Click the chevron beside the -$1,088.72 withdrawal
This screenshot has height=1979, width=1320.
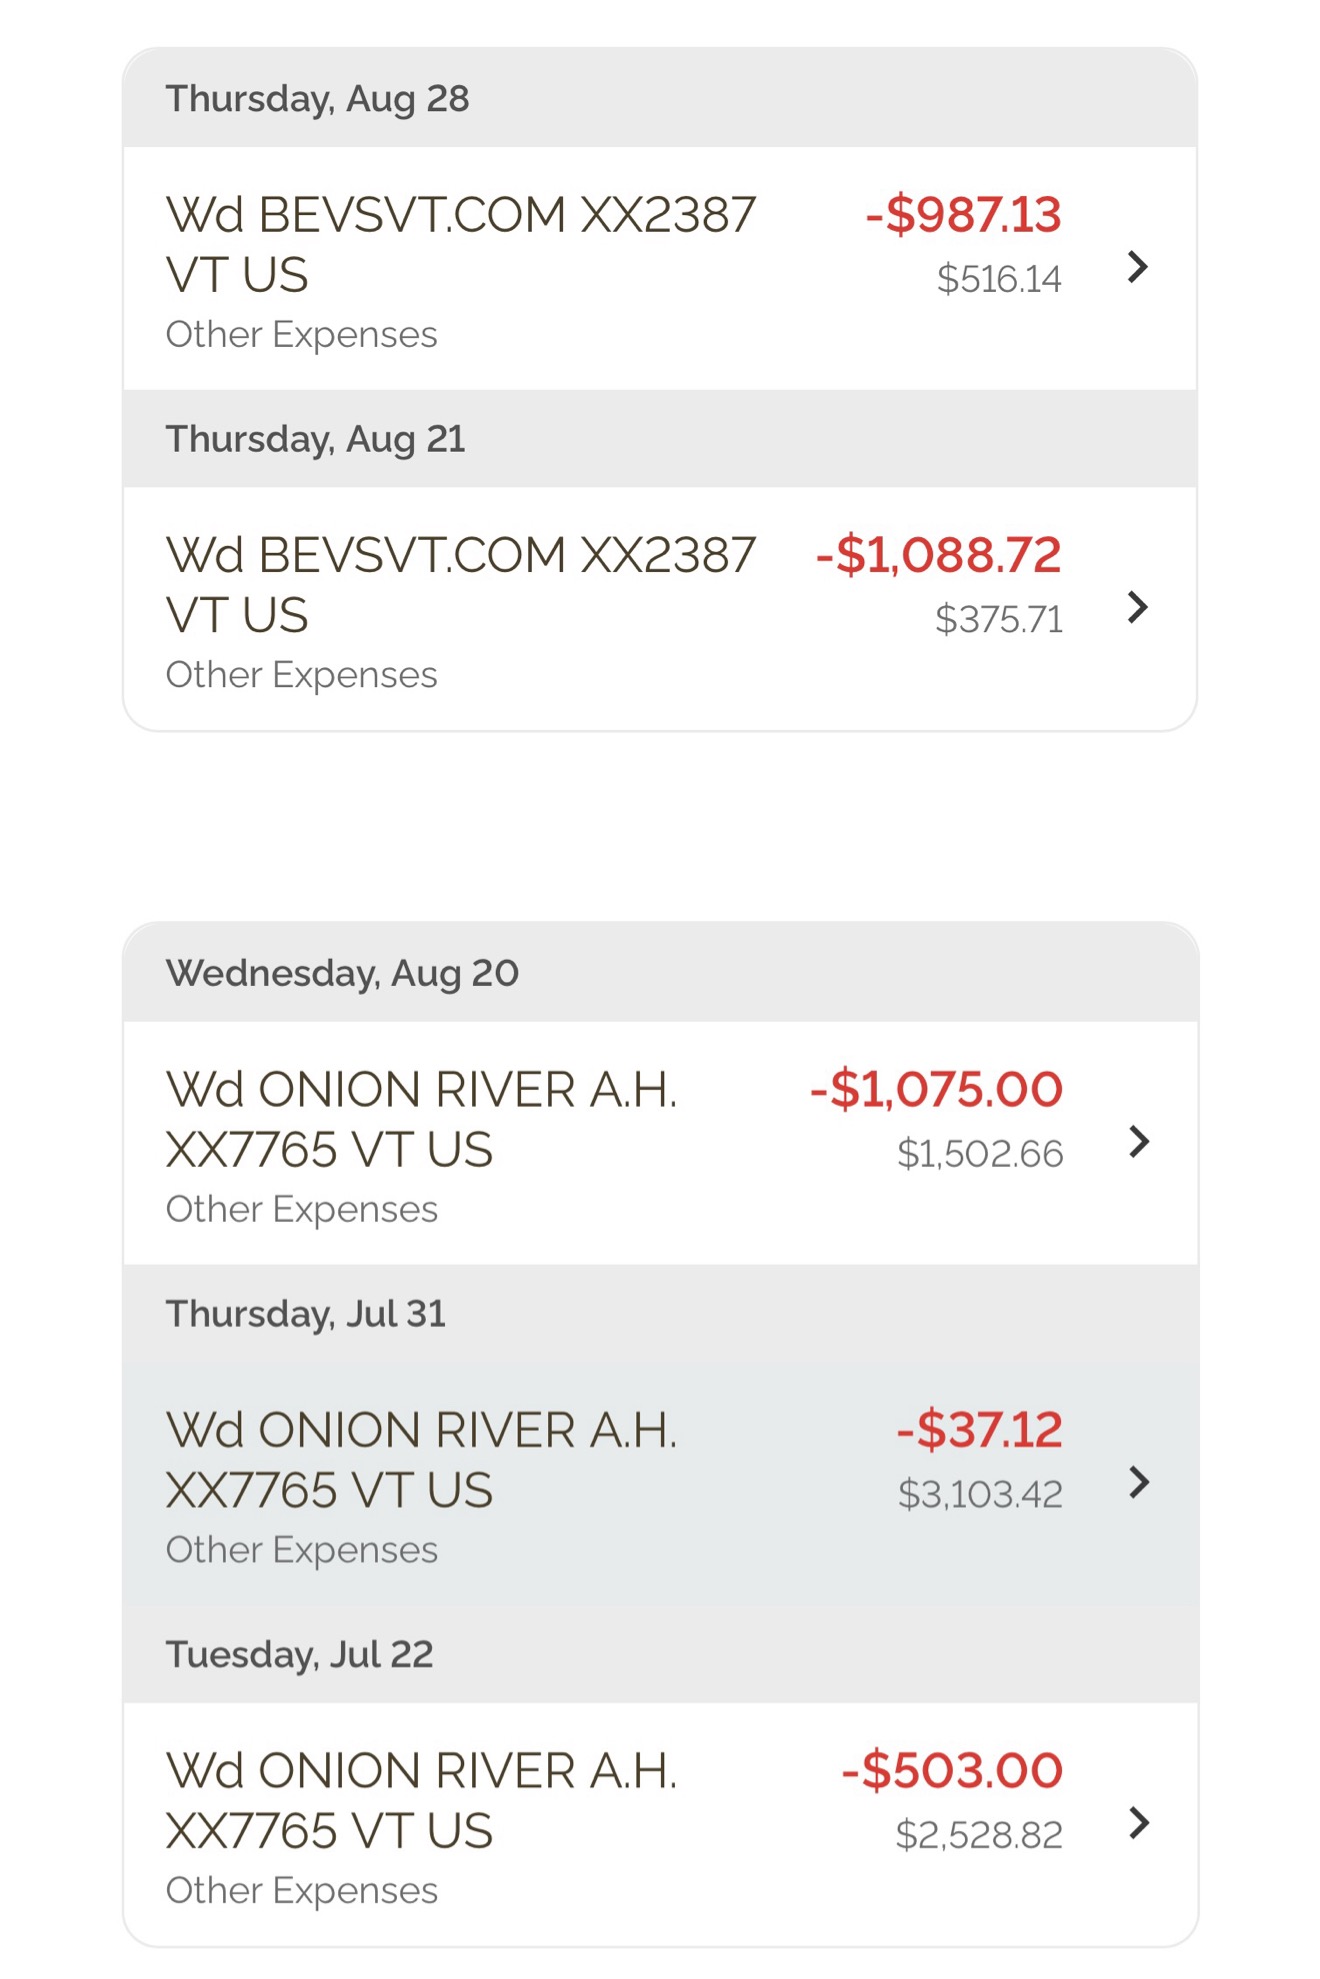pos(1136,607)
